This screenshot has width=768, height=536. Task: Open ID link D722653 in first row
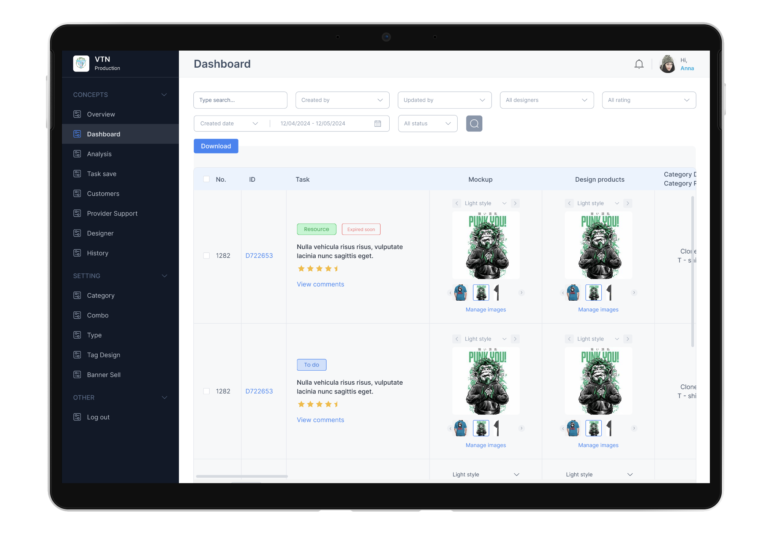[x=259, y=255]
